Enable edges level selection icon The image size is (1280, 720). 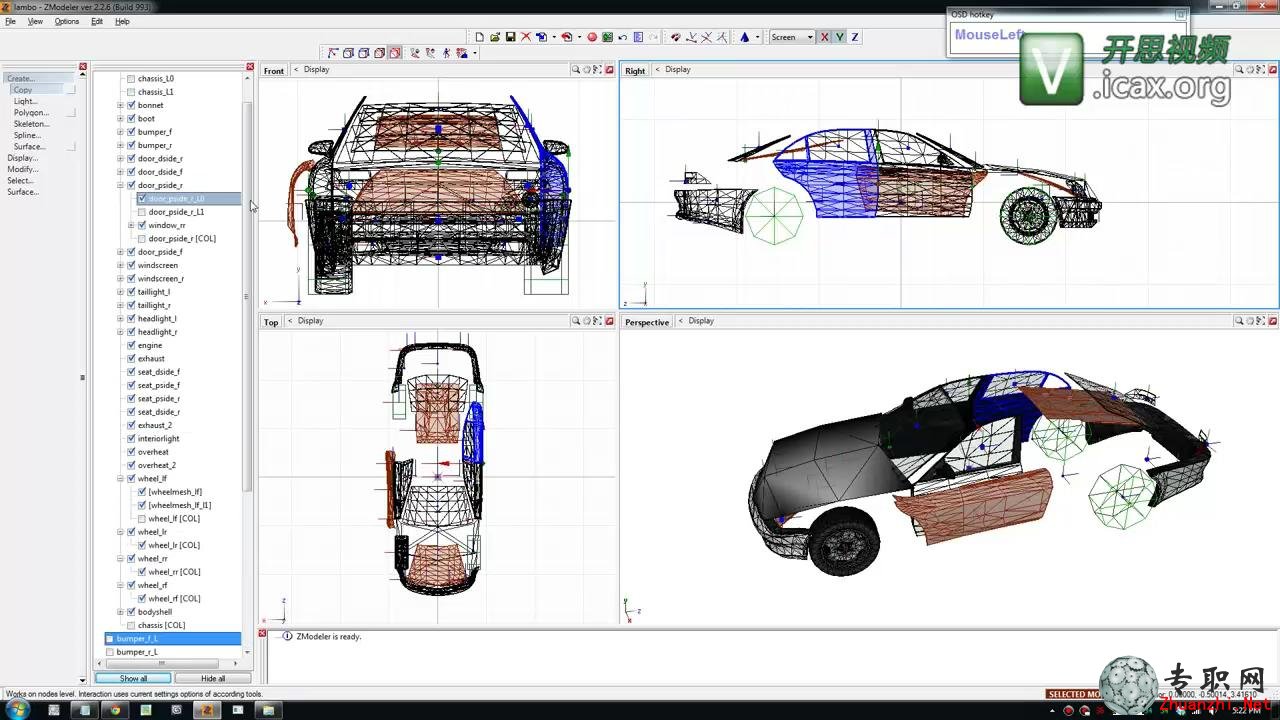(348, 53)
